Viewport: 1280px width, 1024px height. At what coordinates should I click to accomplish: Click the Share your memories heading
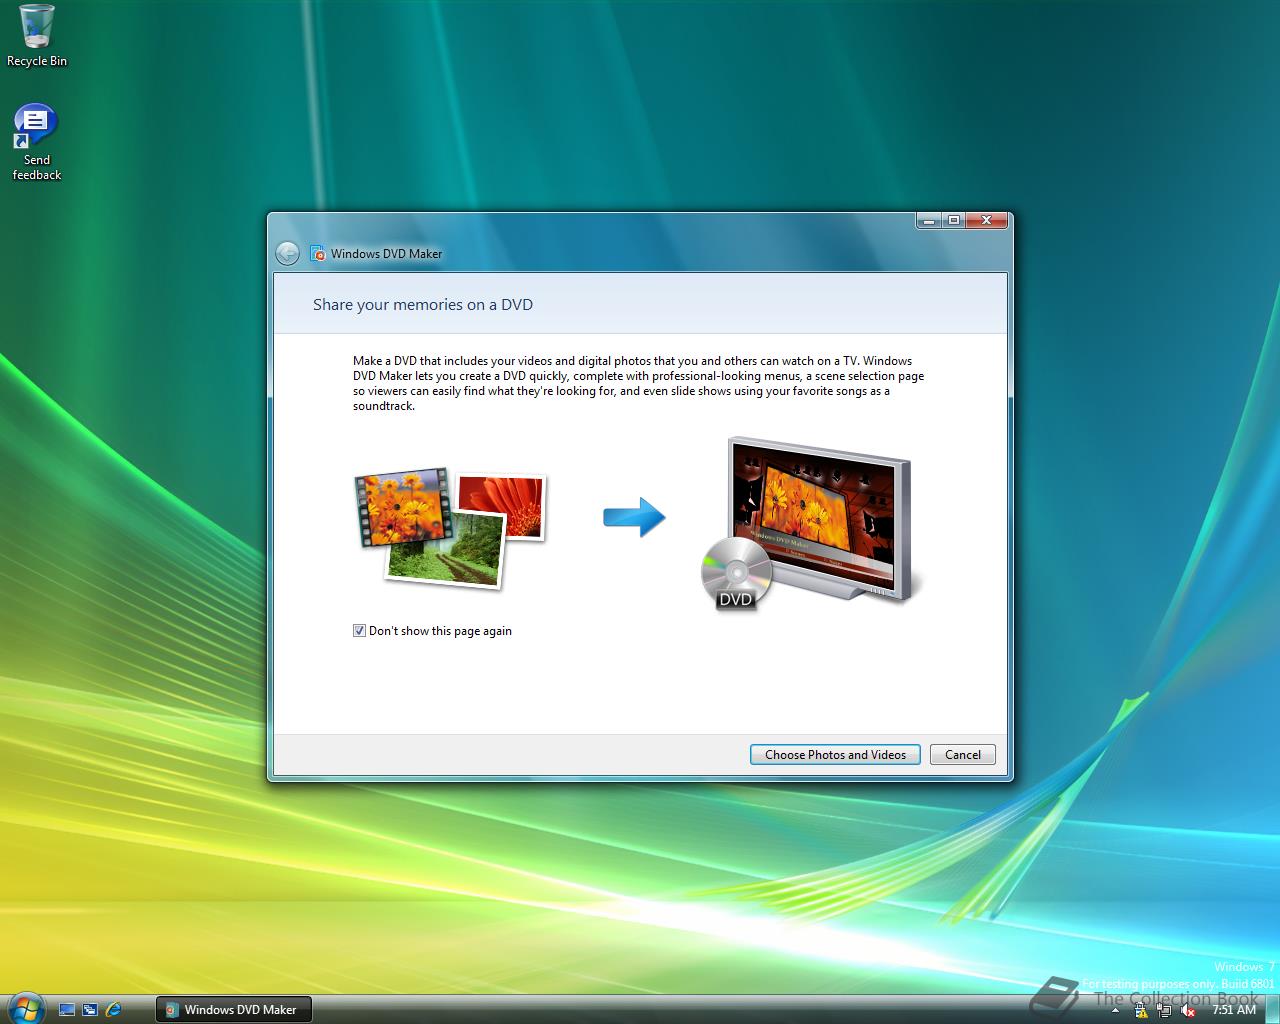[x=423, y=305]
